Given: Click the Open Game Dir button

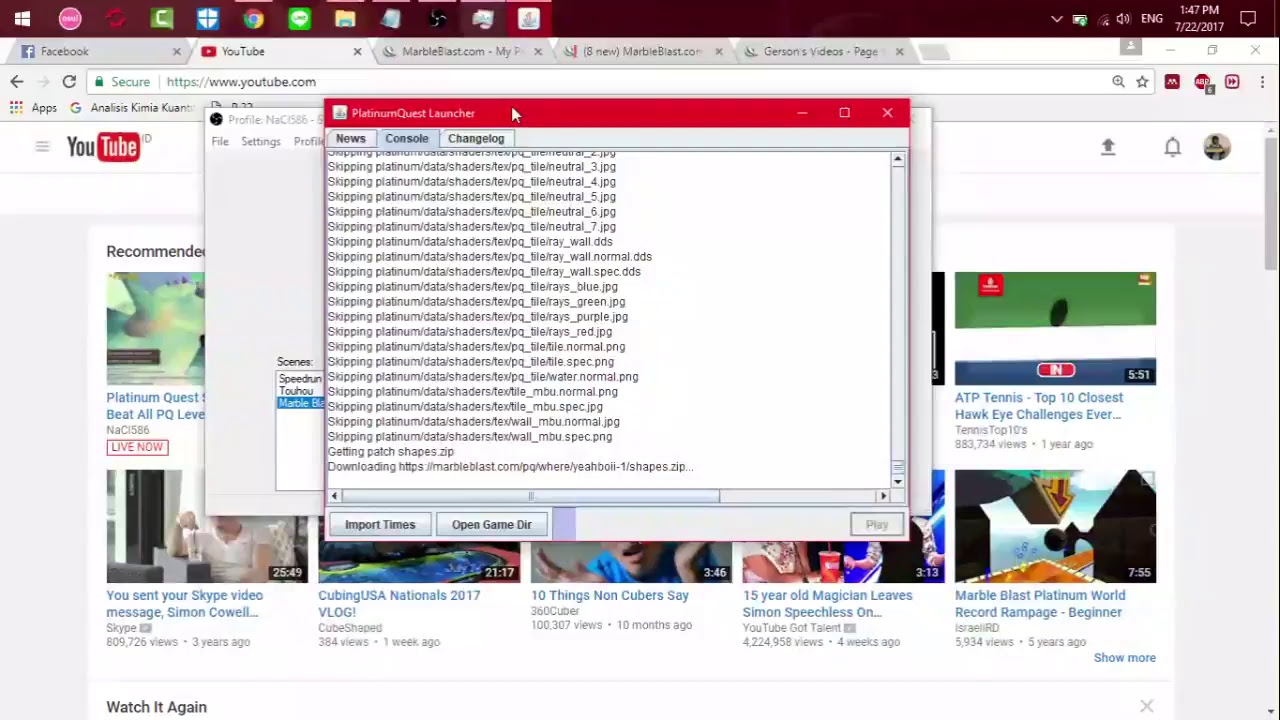Looking at the screenshot, I should [x=491, y=524].
